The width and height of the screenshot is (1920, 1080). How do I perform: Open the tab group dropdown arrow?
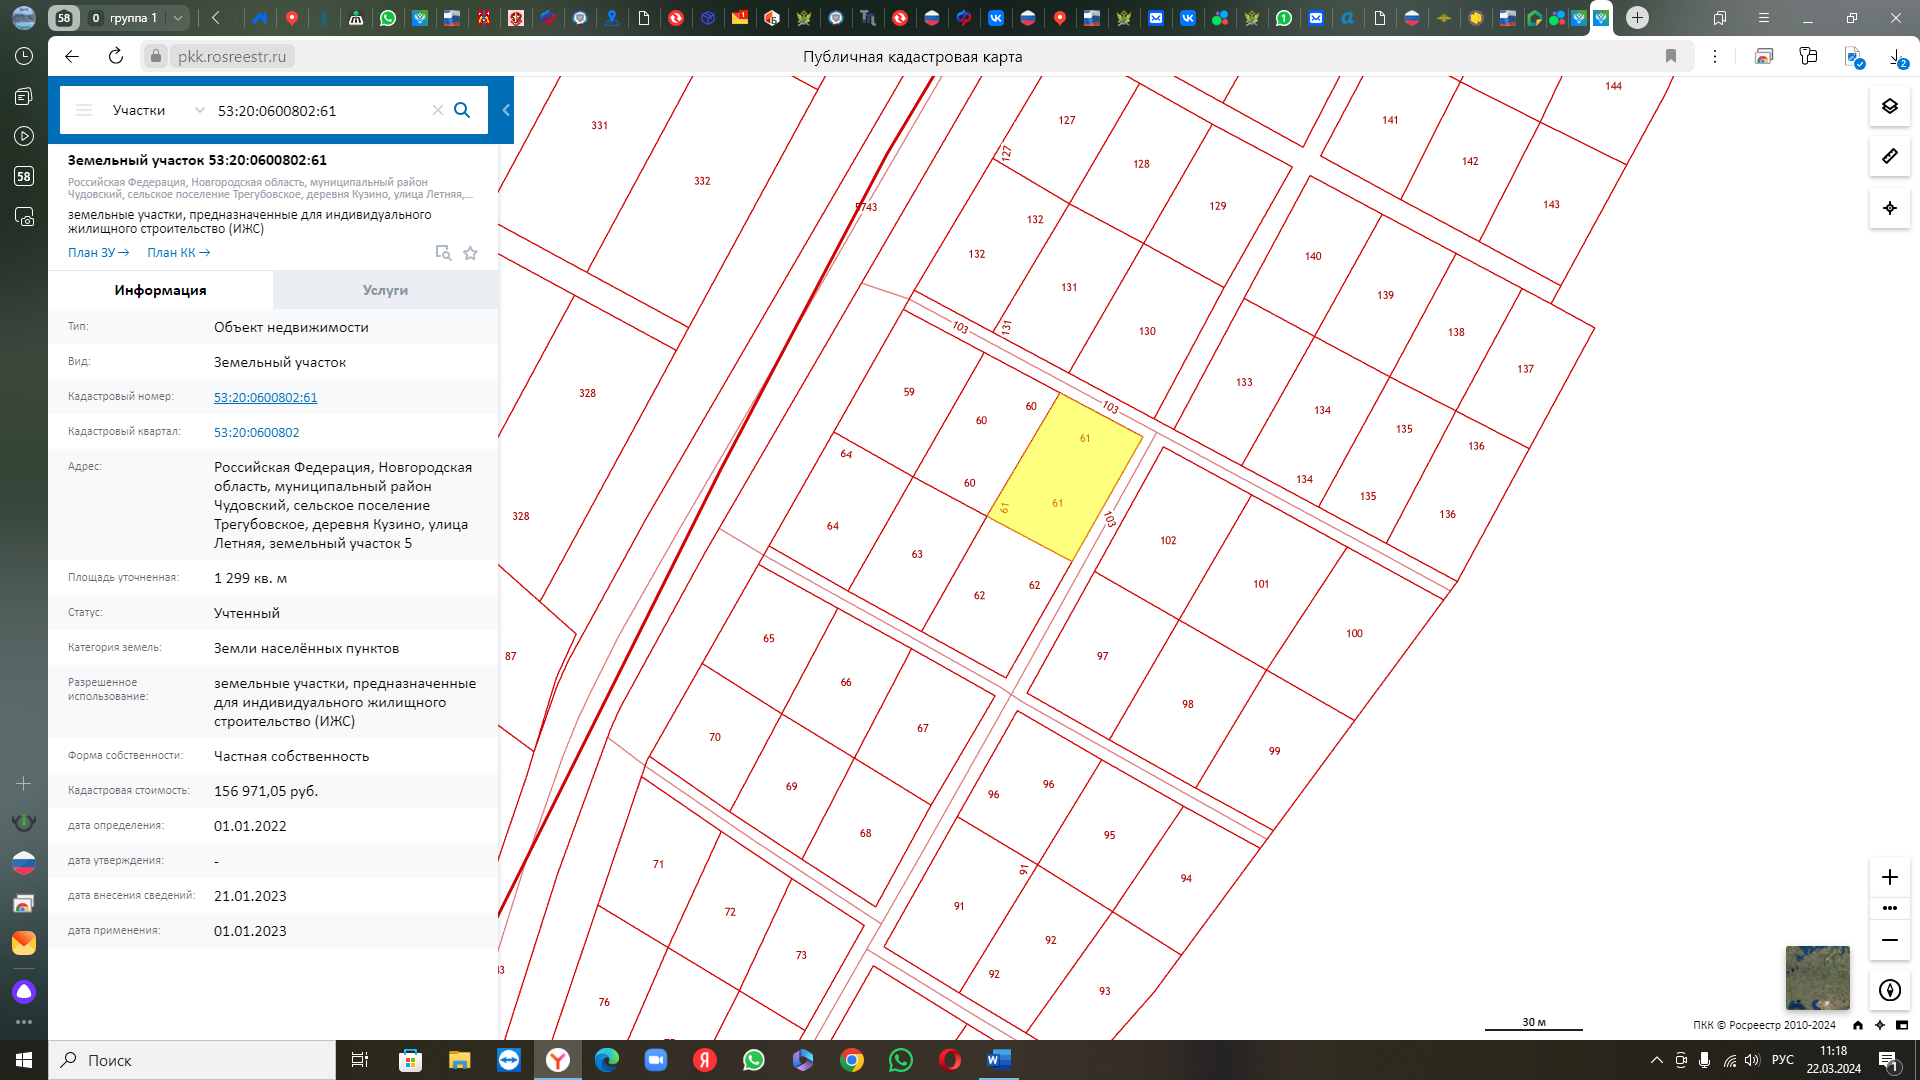pos(177,18)
